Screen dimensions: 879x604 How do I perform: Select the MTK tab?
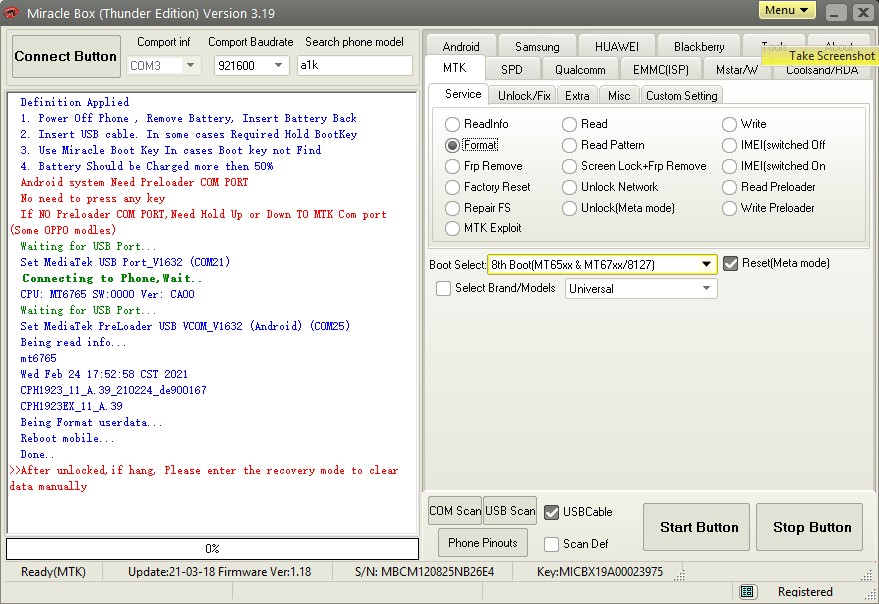pos(455,68)
